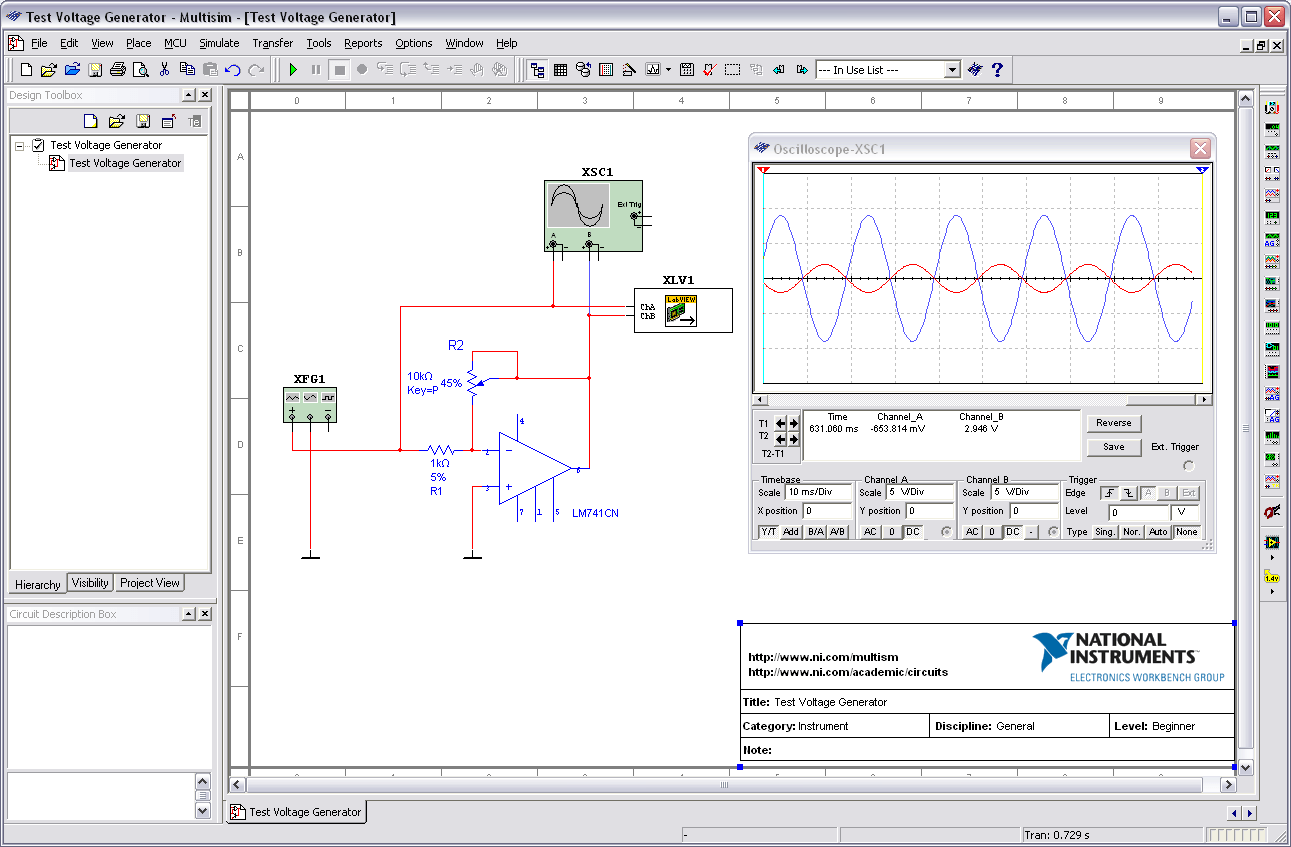Screen dimensions: 1291x847
Task: Click the Undo arrow icon
Action: point(233,70)
